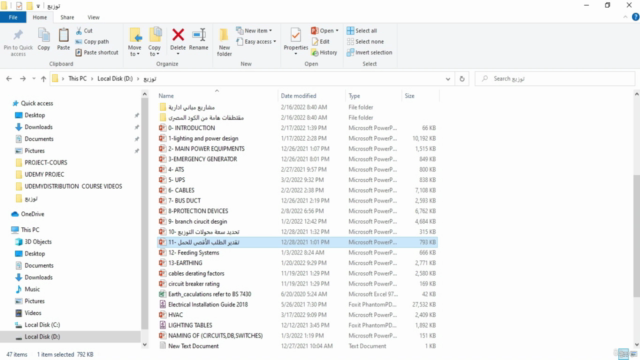Open the Move to menu
The height and width of the screenshot is (360, 640).
pos(135,42)
